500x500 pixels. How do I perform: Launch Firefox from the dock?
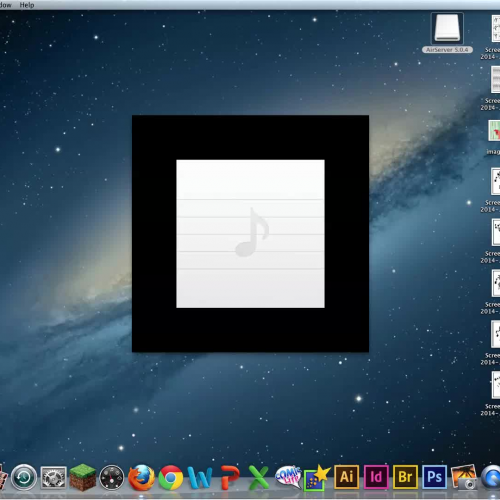(x=141, y=478)
